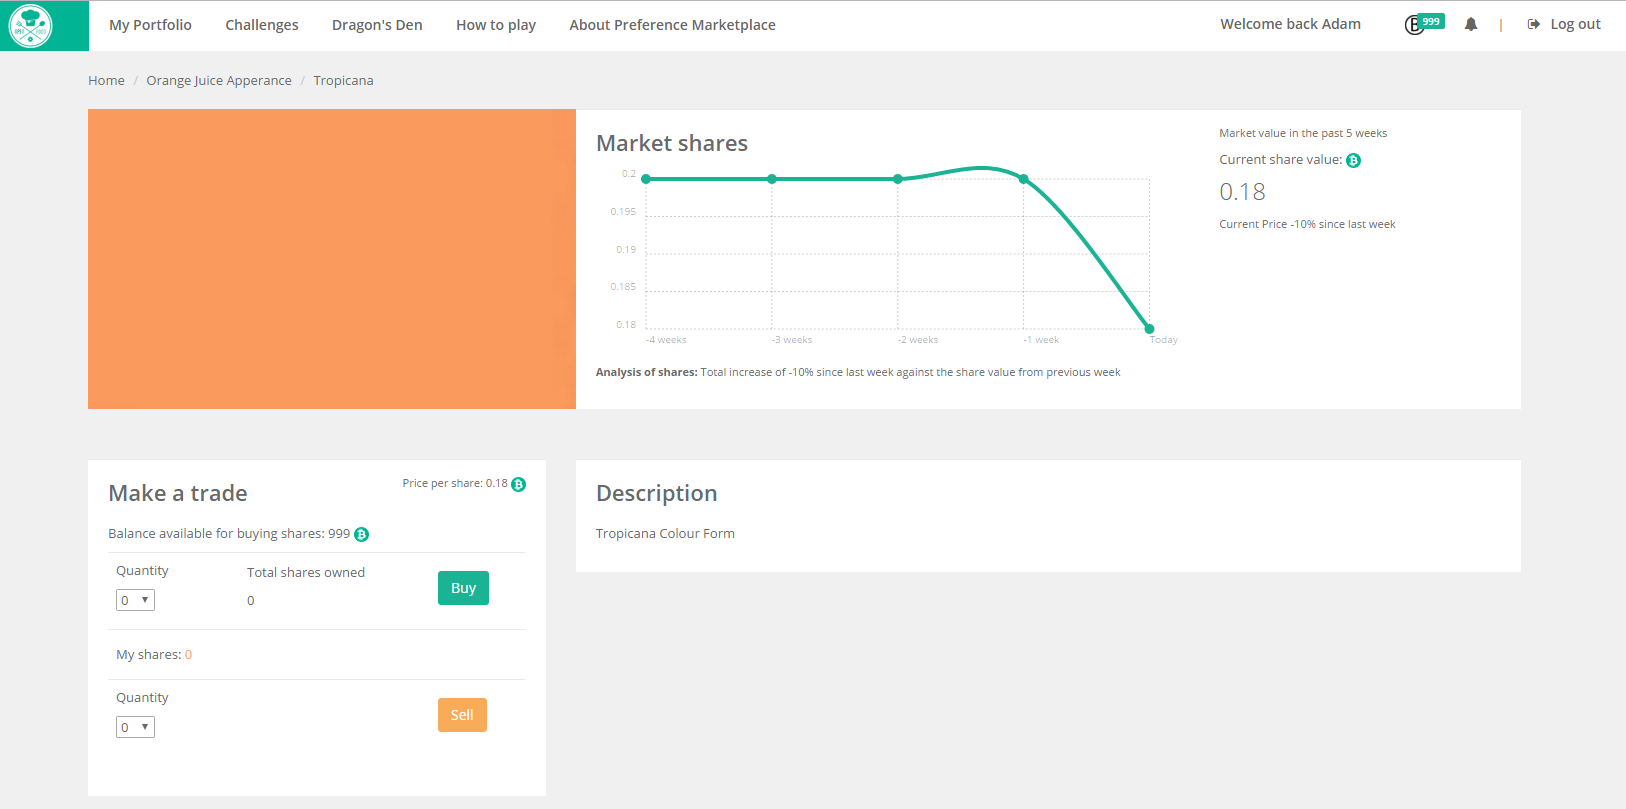Click the Today data point on chart

coord(1149,329)
